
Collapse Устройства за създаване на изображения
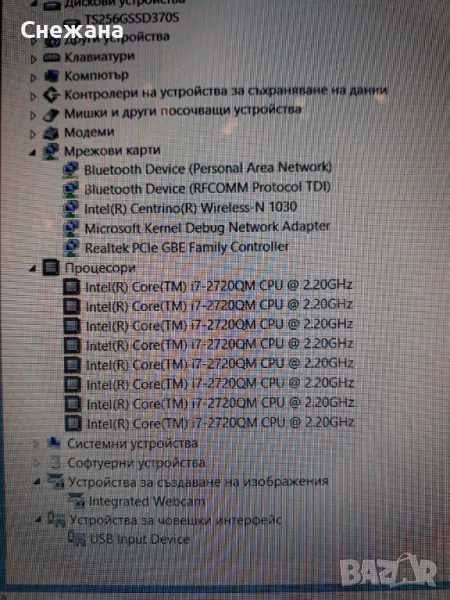[x=37, y=482]
